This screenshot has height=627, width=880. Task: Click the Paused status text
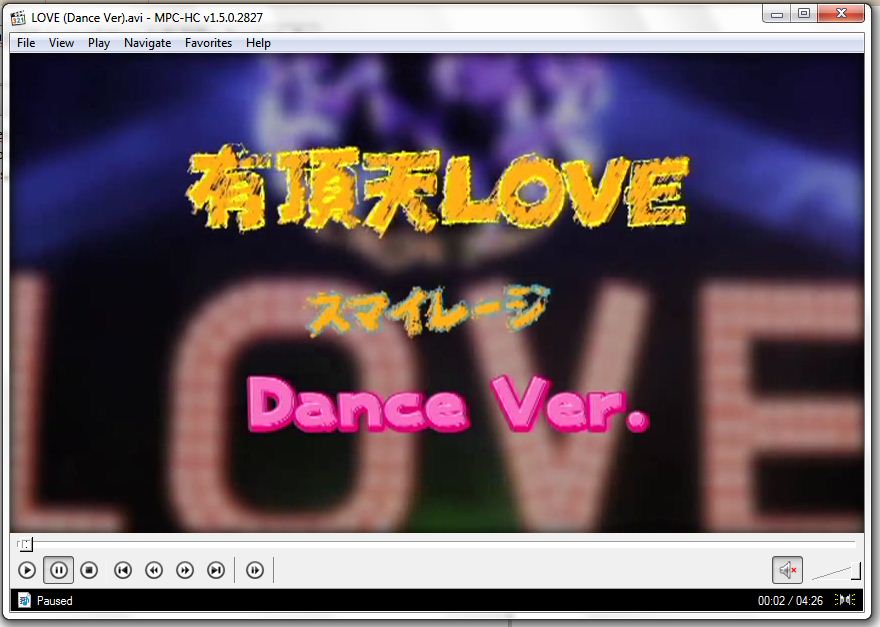[x=54, y=601]
